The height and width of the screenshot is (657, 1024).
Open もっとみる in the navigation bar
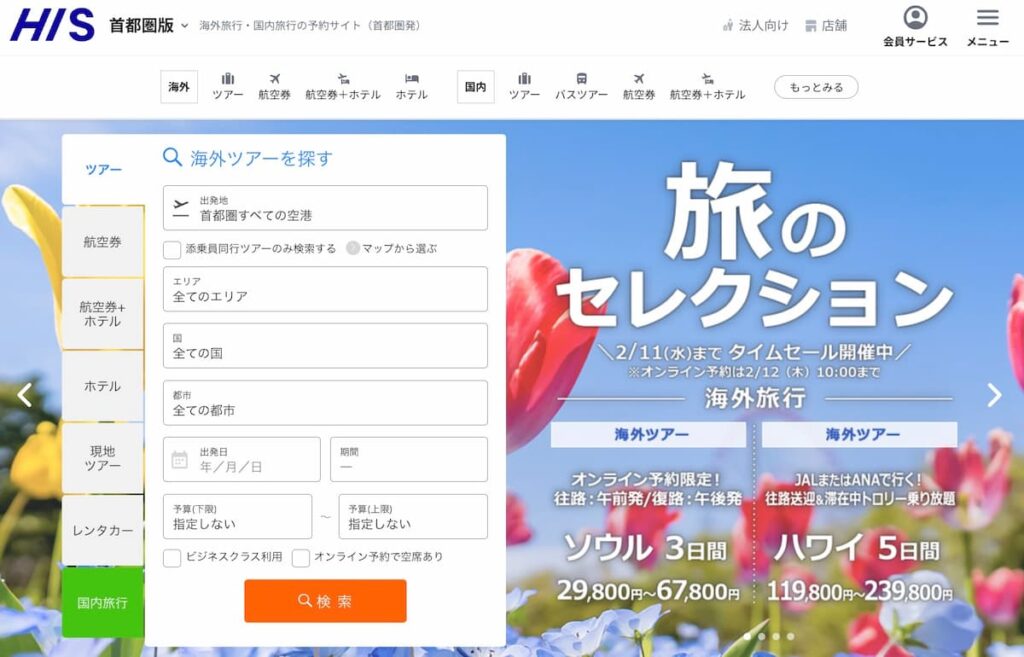[816, 88]
